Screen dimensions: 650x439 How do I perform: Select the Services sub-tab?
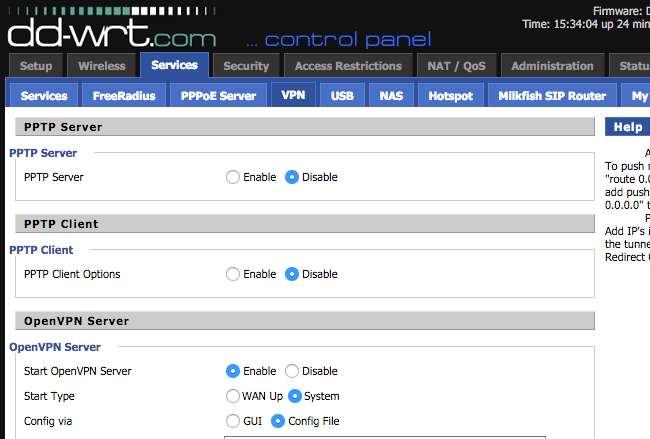44,95
